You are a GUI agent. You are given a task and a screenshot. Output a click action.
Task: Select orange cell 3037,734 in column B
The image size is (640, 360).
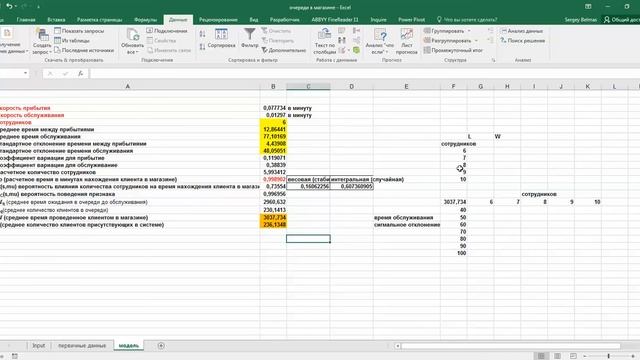tap(273, 218)
